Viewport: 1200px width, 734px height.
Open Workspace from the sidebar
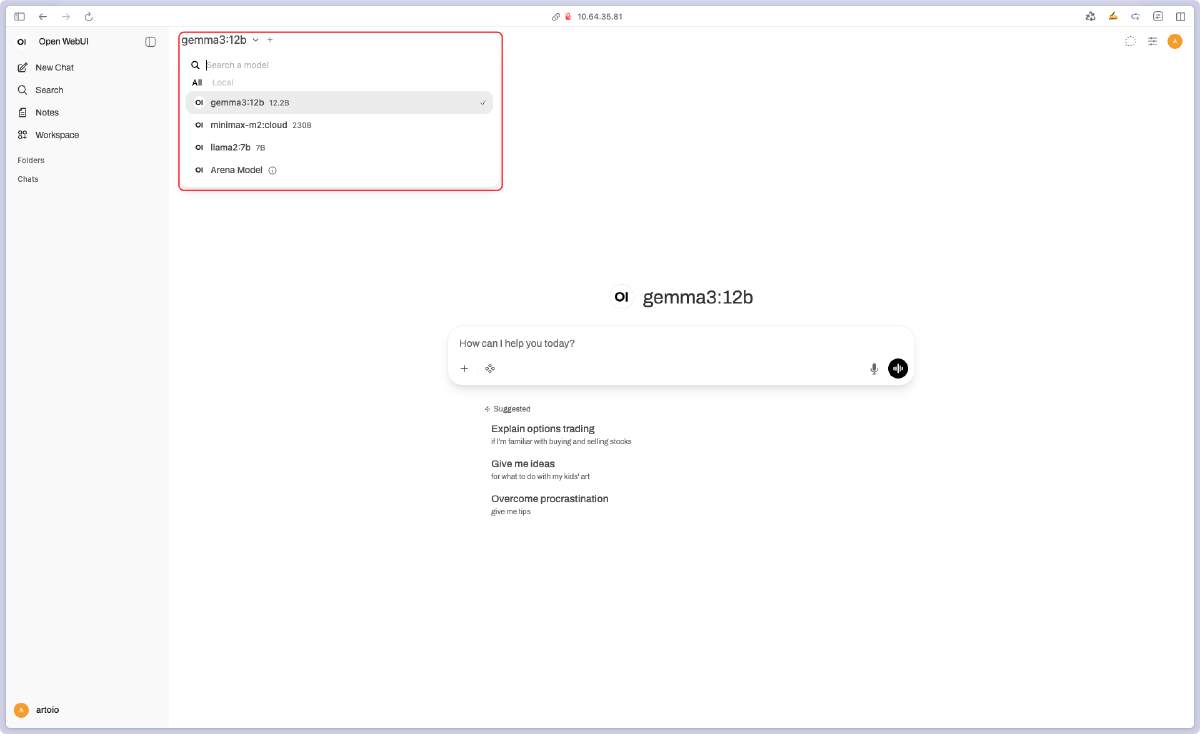tap(57, 135)
